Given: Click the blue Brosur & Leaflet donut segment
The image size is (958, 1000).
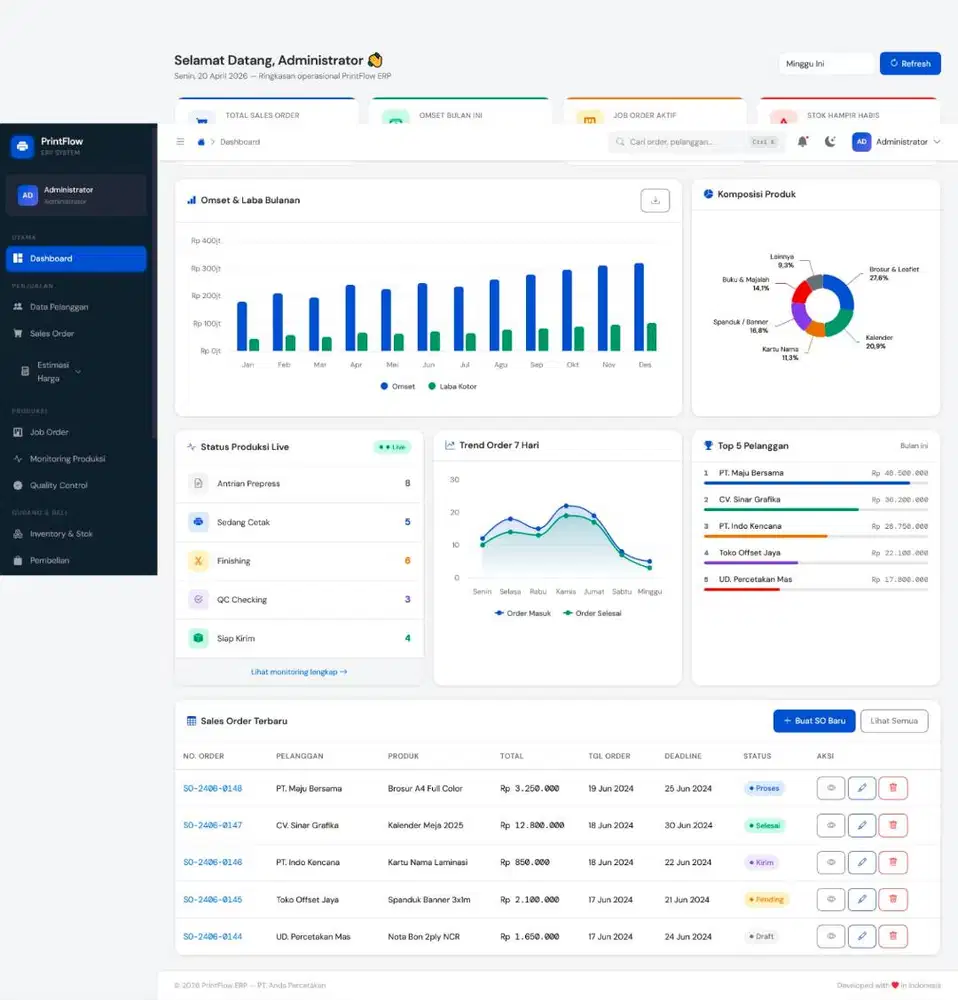Looking at the screenshot, I should tap(843, 294).
